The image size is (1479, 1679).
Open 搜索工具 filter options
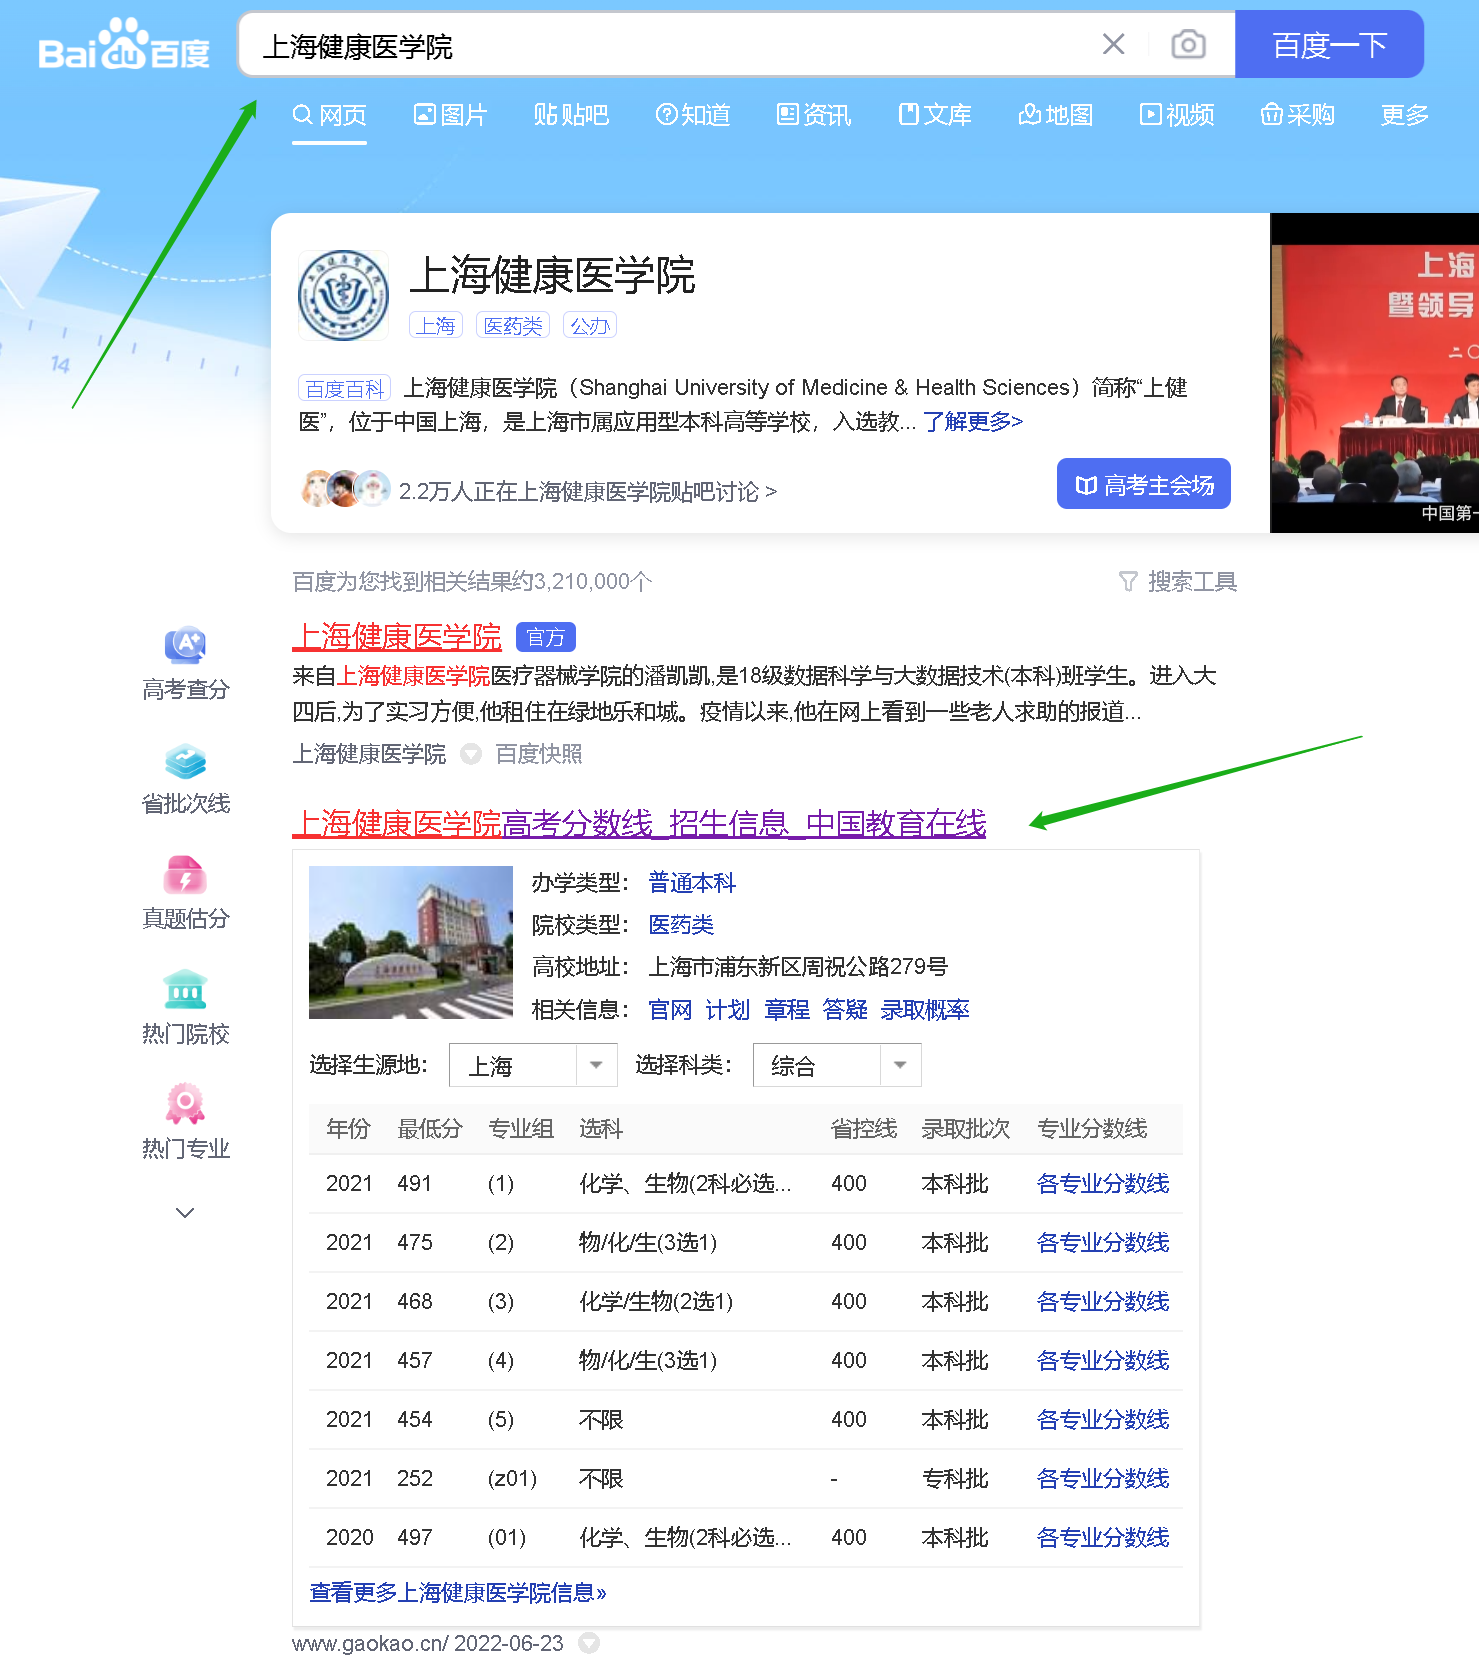tap(1177, 582)
